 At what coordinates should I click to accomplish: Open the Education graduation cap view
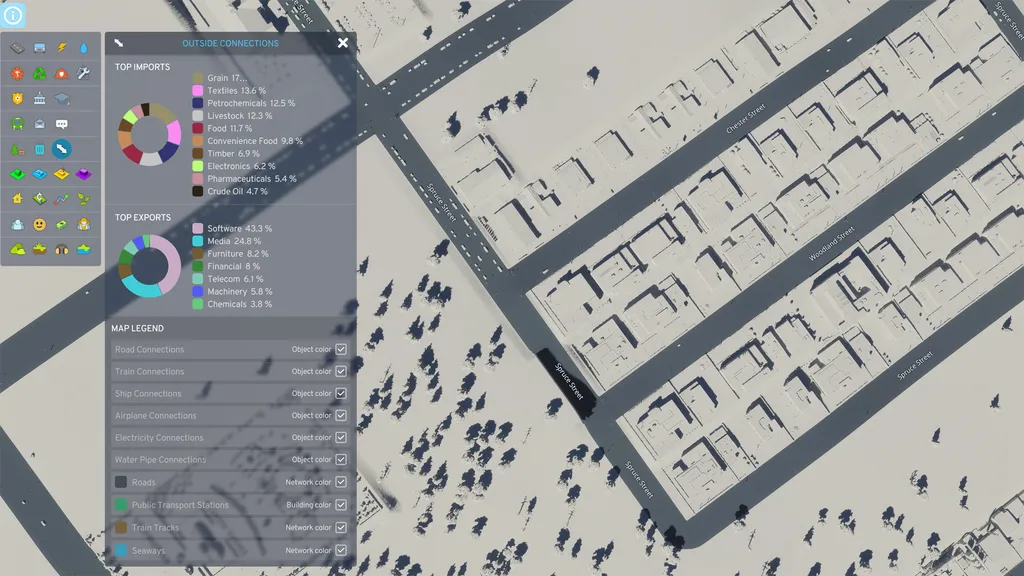pyautogui.click(x=62, y=99)
